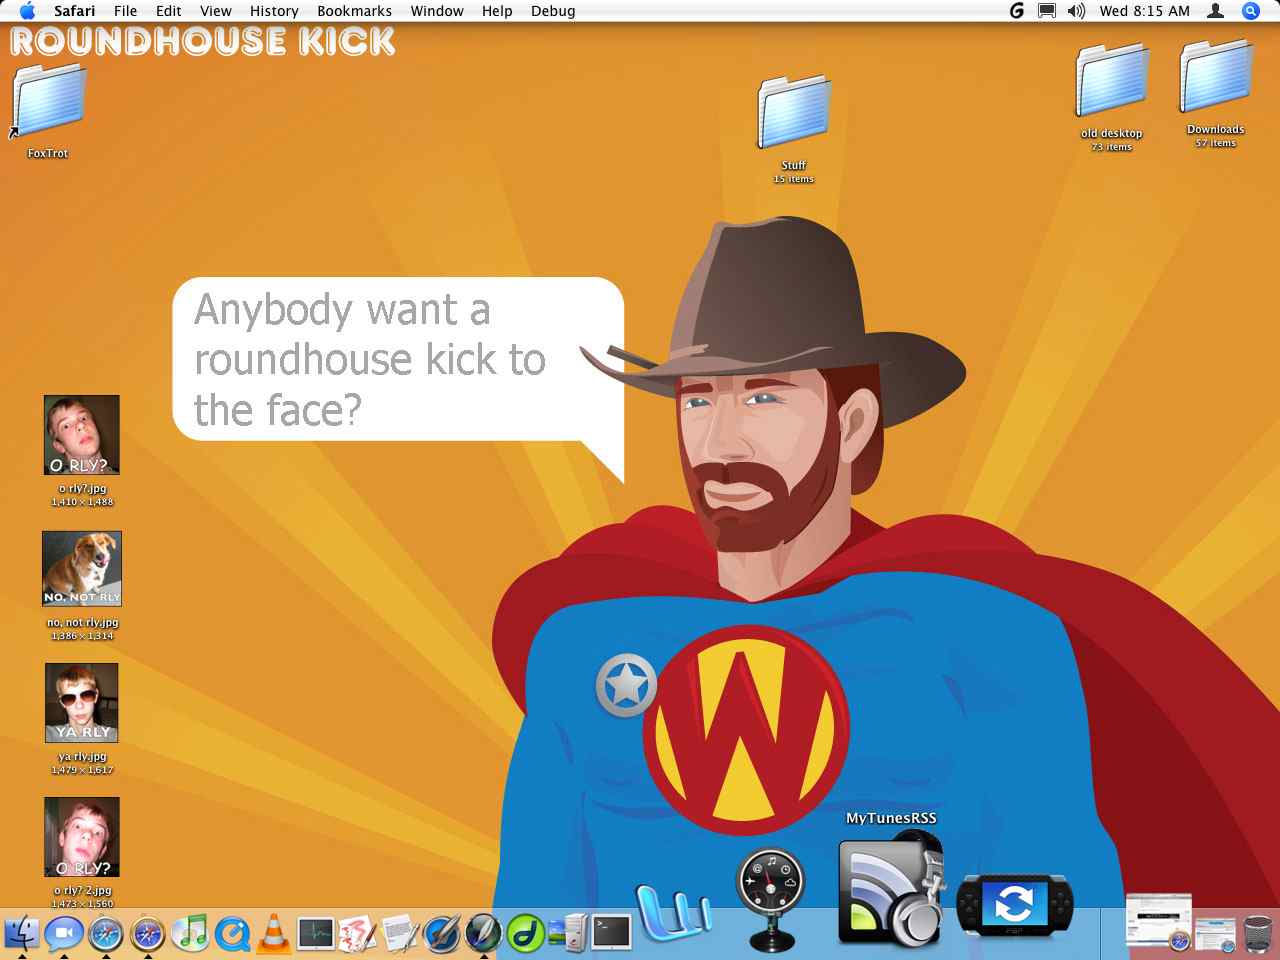
Task: Open the blue-ringed Safari compass in dock
Action: pos(106,934)
